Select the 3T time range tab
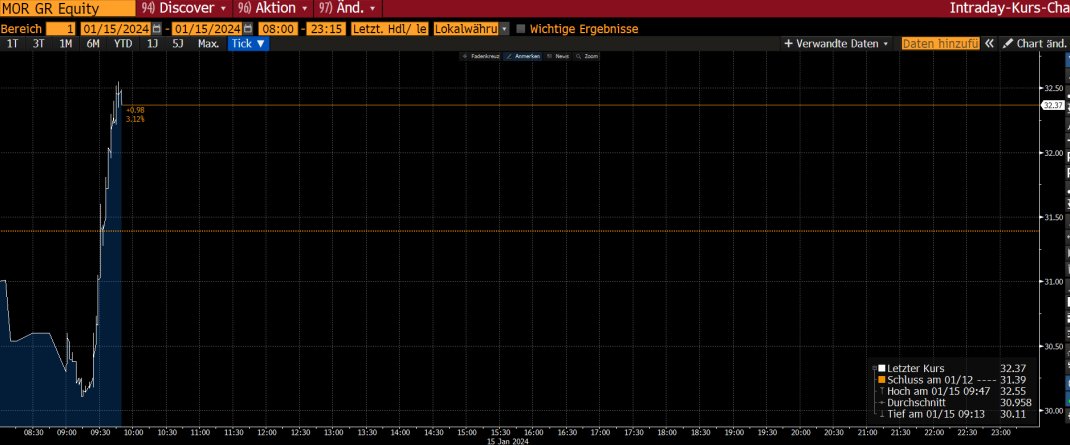This screenshot has width=1070, height=445. tap(39, 44)
